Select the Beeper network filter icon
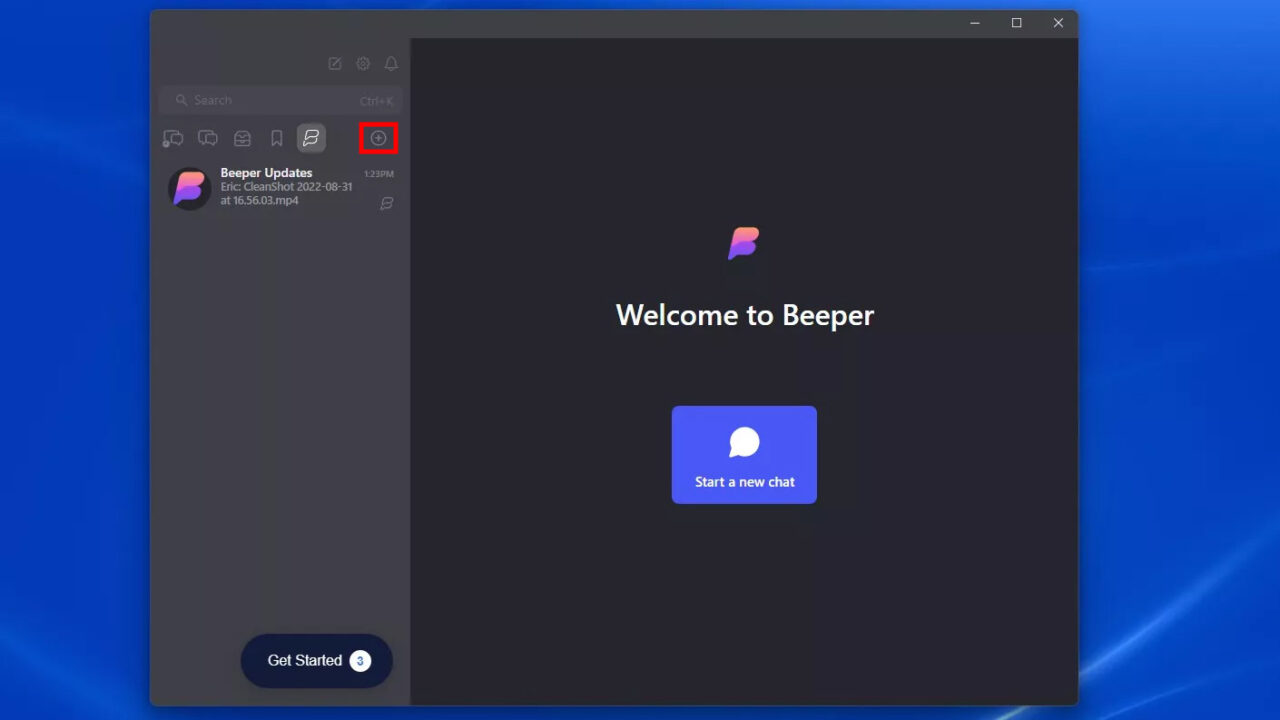 pyautogui.click(x=311, y=138)
